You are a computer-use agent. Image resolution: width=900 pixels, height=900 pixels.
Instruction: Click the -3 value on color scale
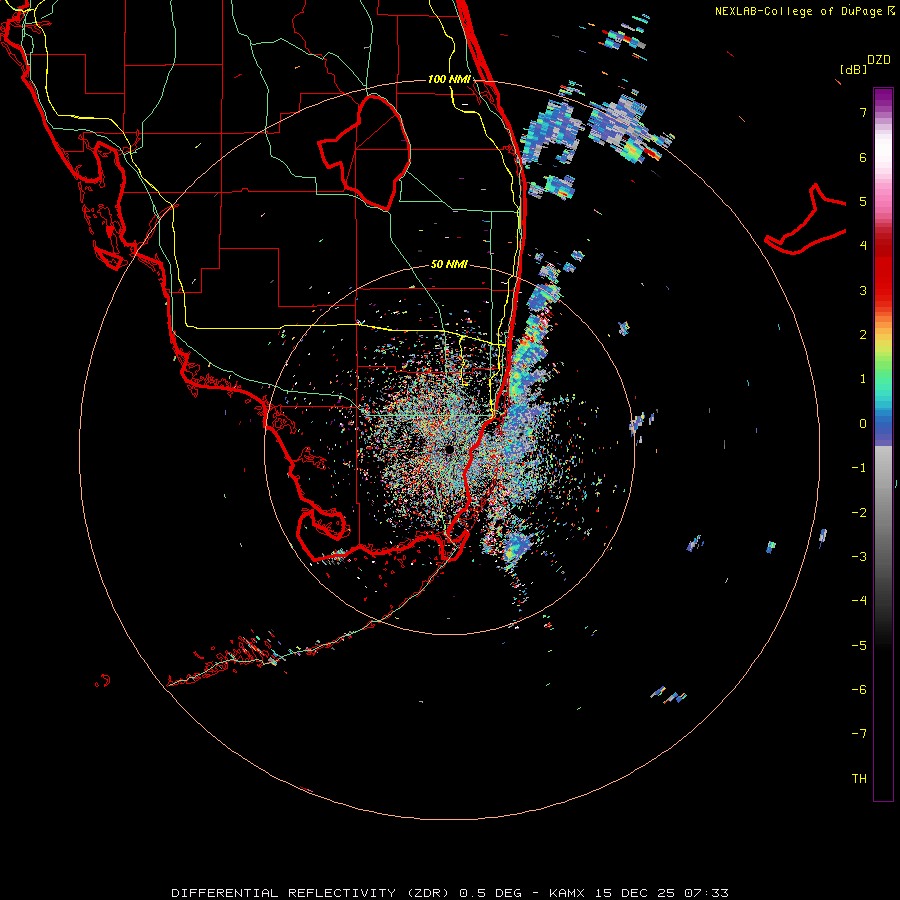859,556
